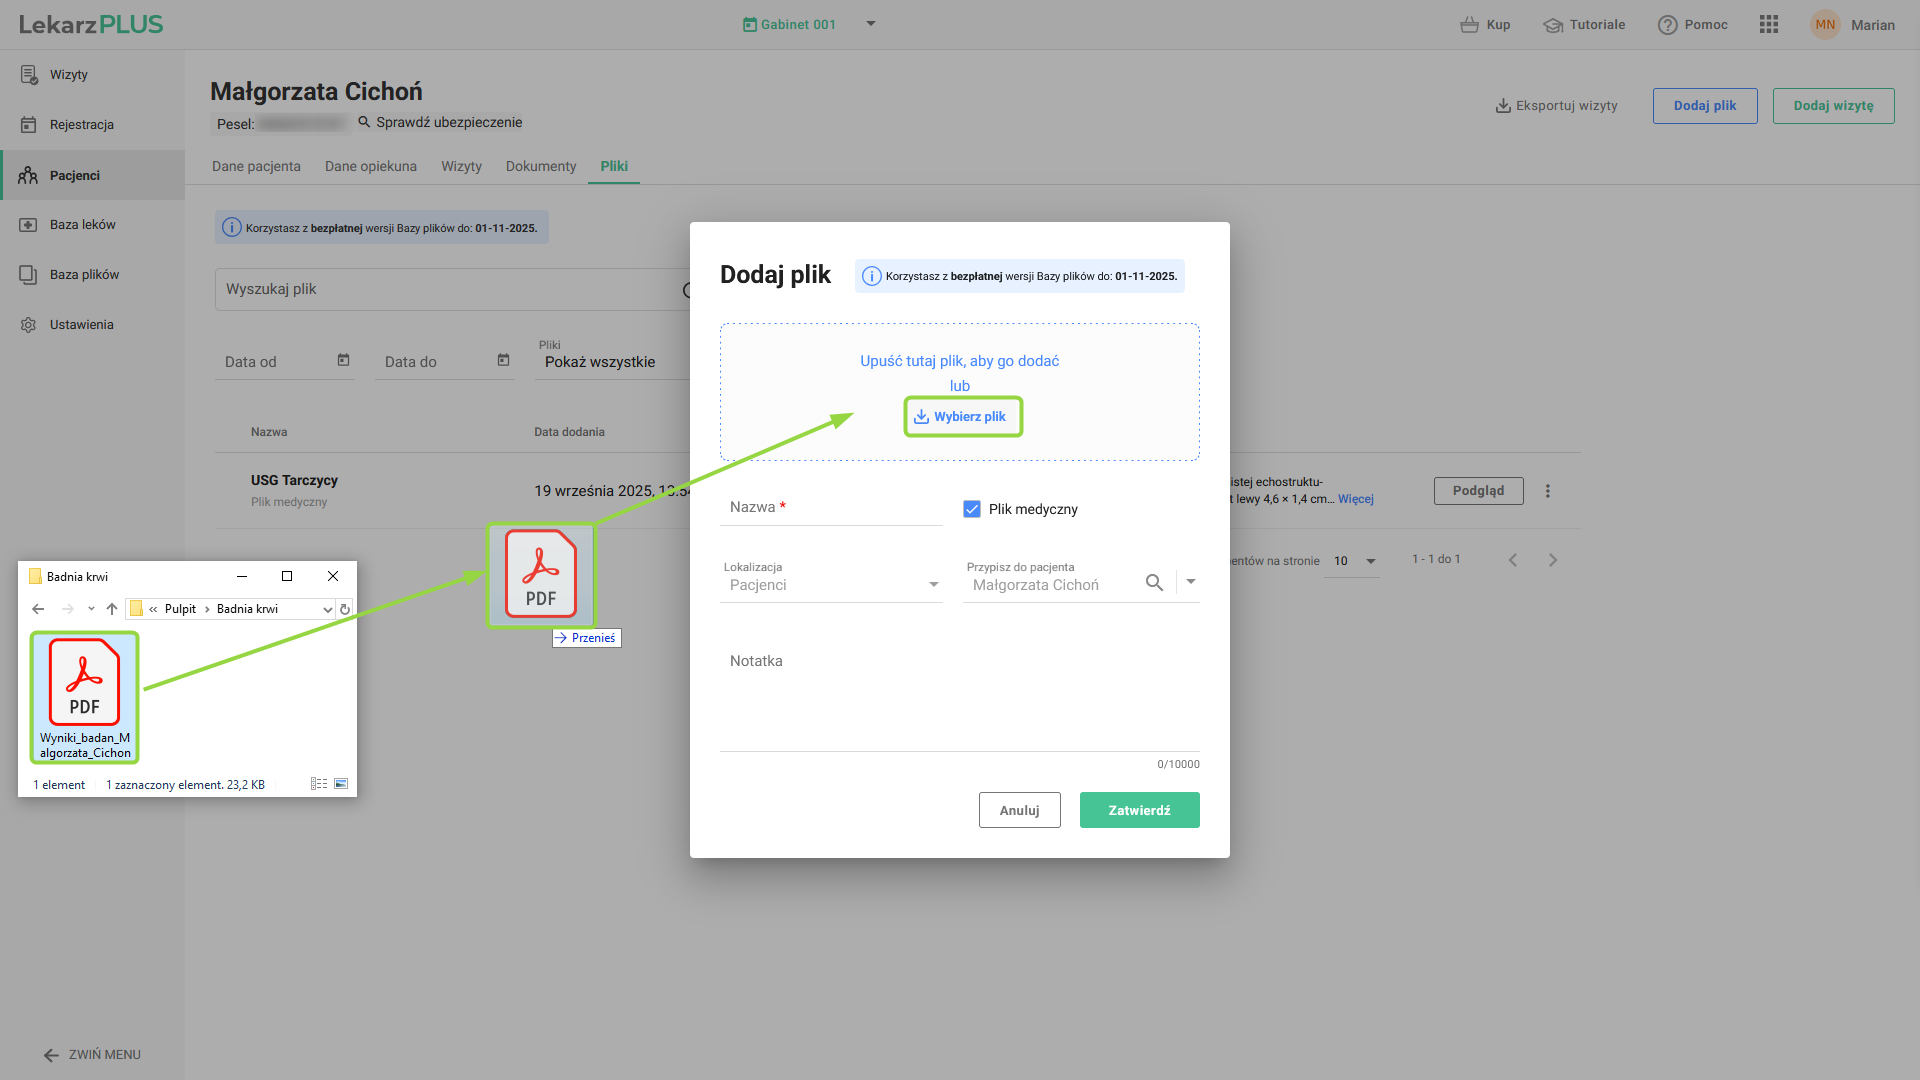The height and width of the screenshot is (1080, 1920).
Task: Open Baza leków in sidebar
Action: pos(83,225)
